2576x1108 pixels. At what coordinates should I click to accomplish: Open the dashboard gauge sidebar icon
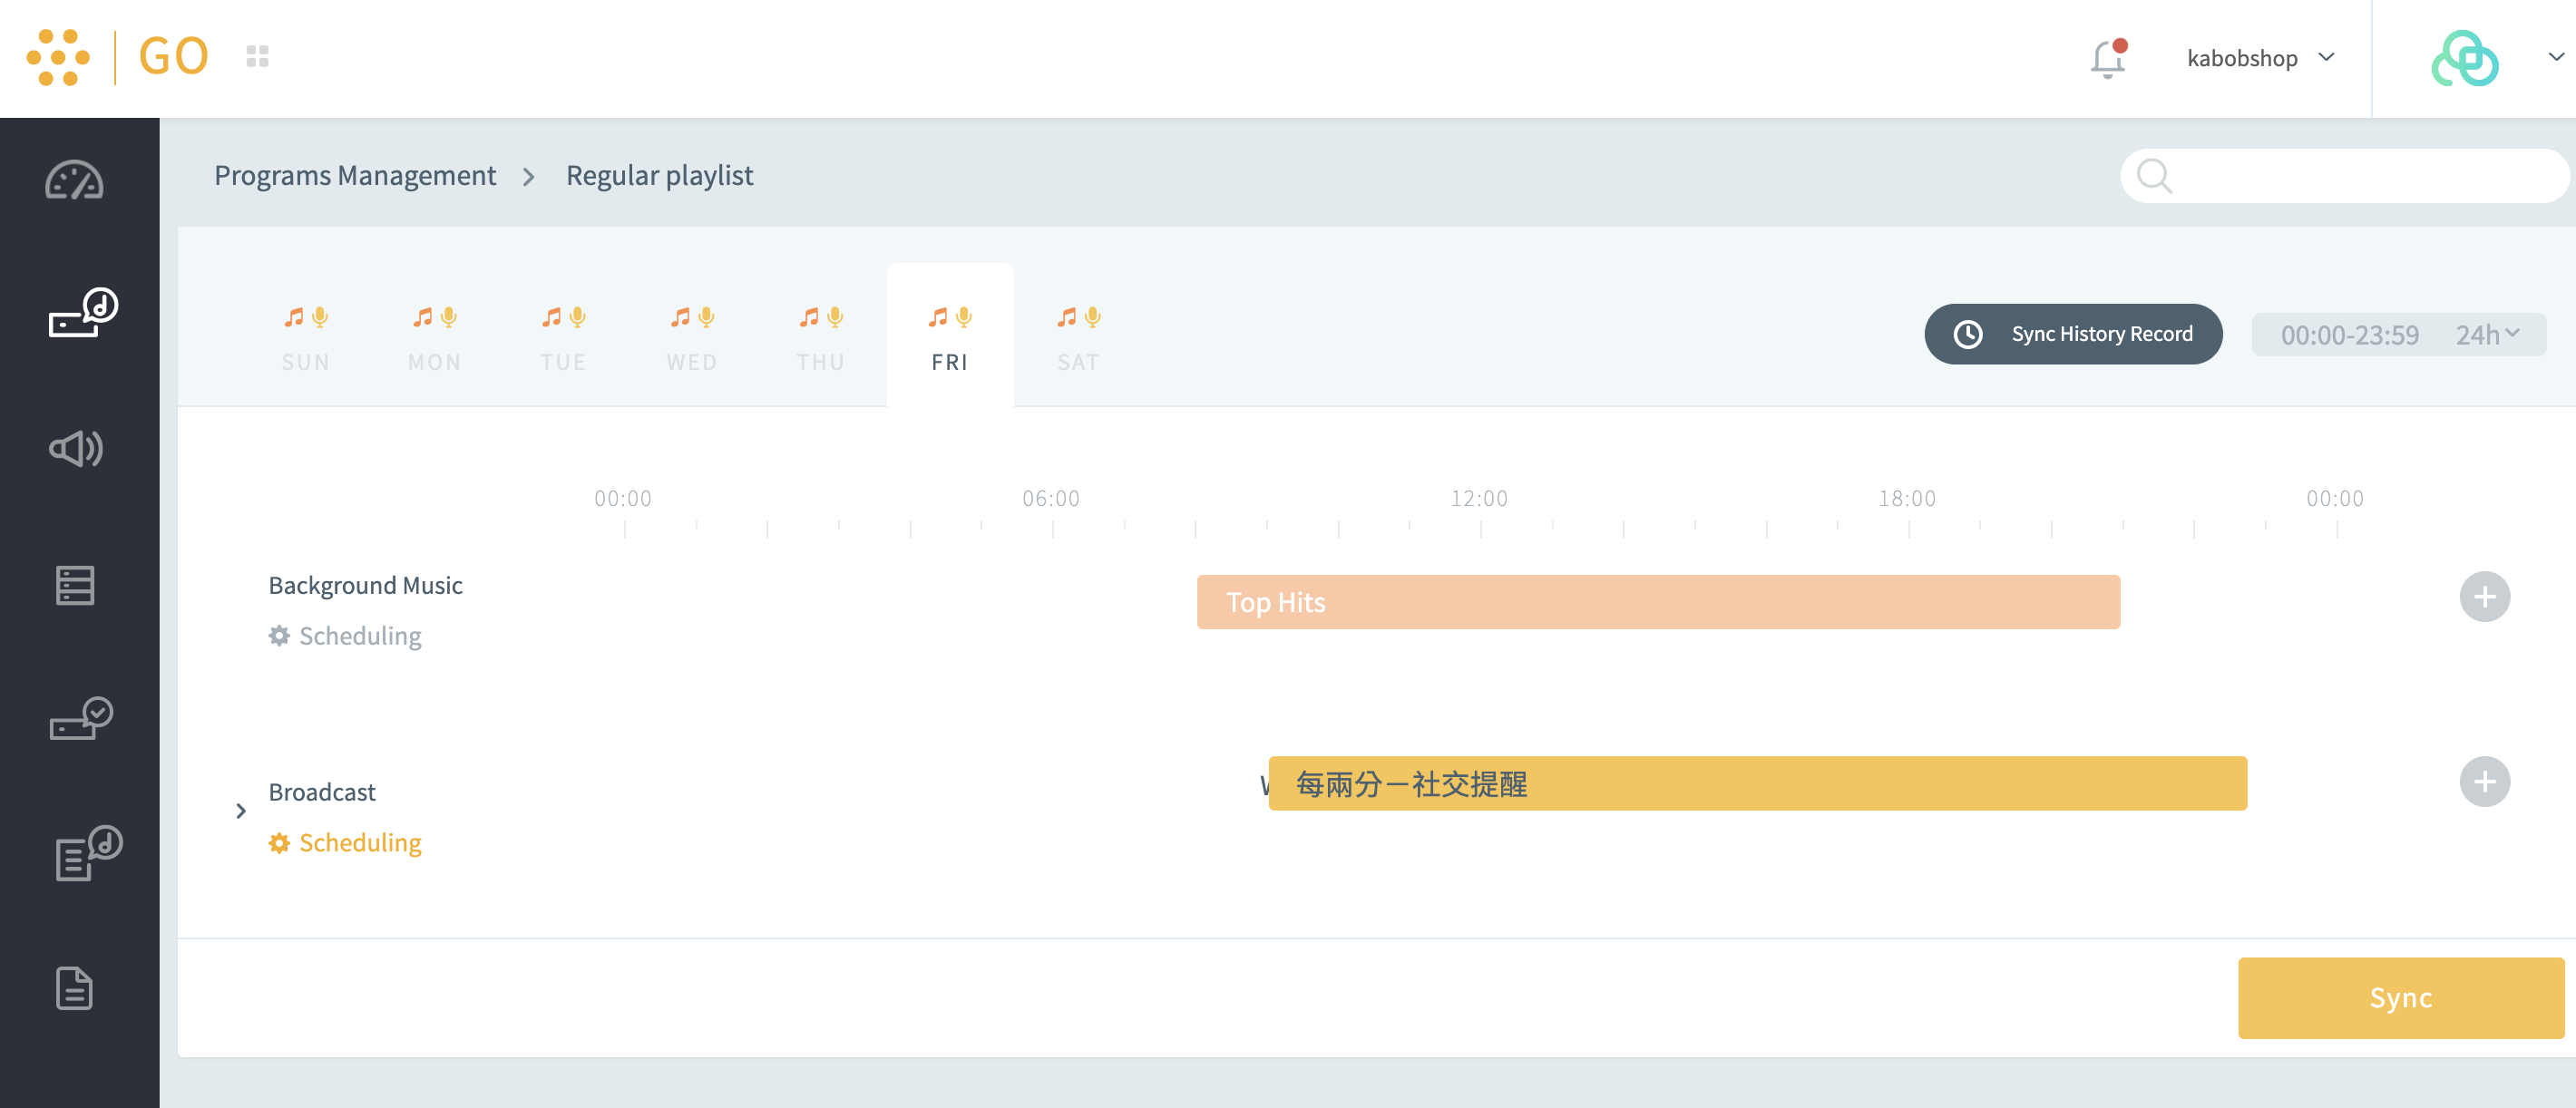click(75, 181)
